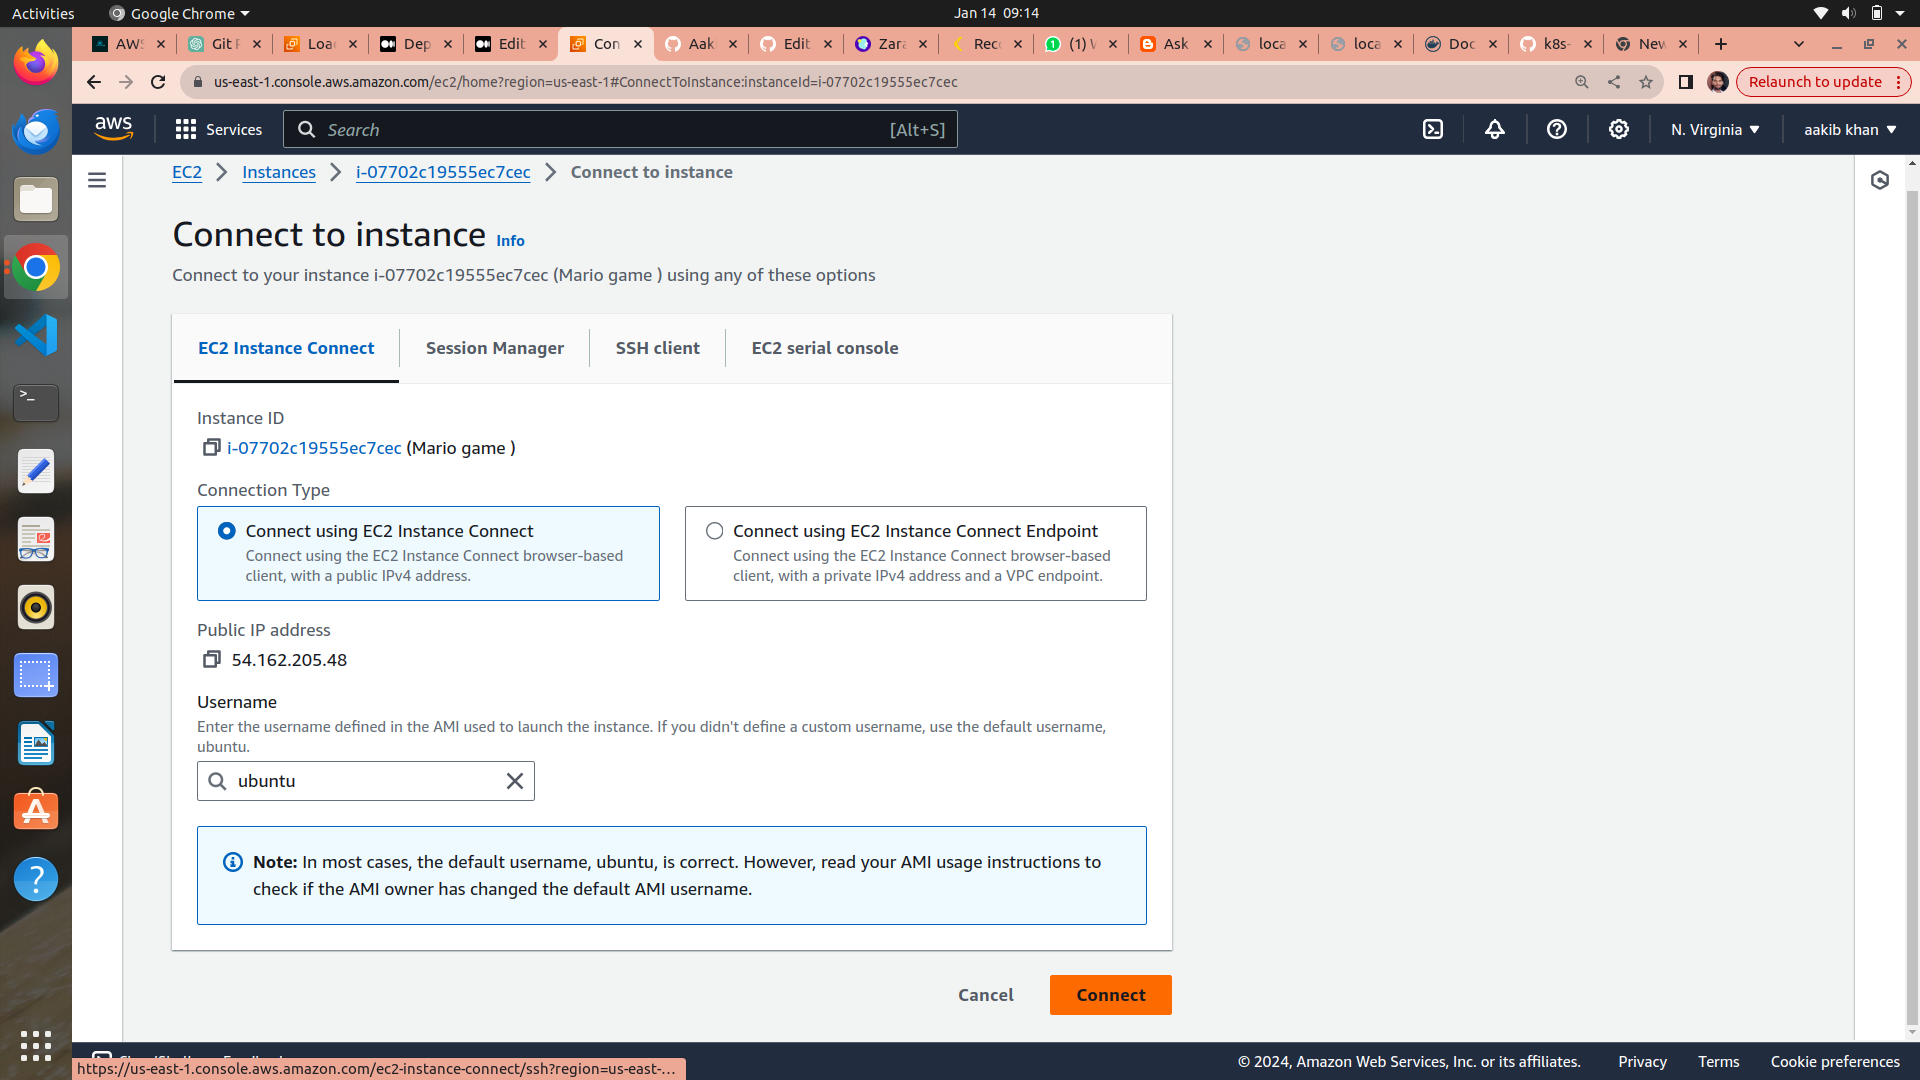Open Help from the dock
Viewport: 1920px width, 1080px height.
tap(36, 879)
